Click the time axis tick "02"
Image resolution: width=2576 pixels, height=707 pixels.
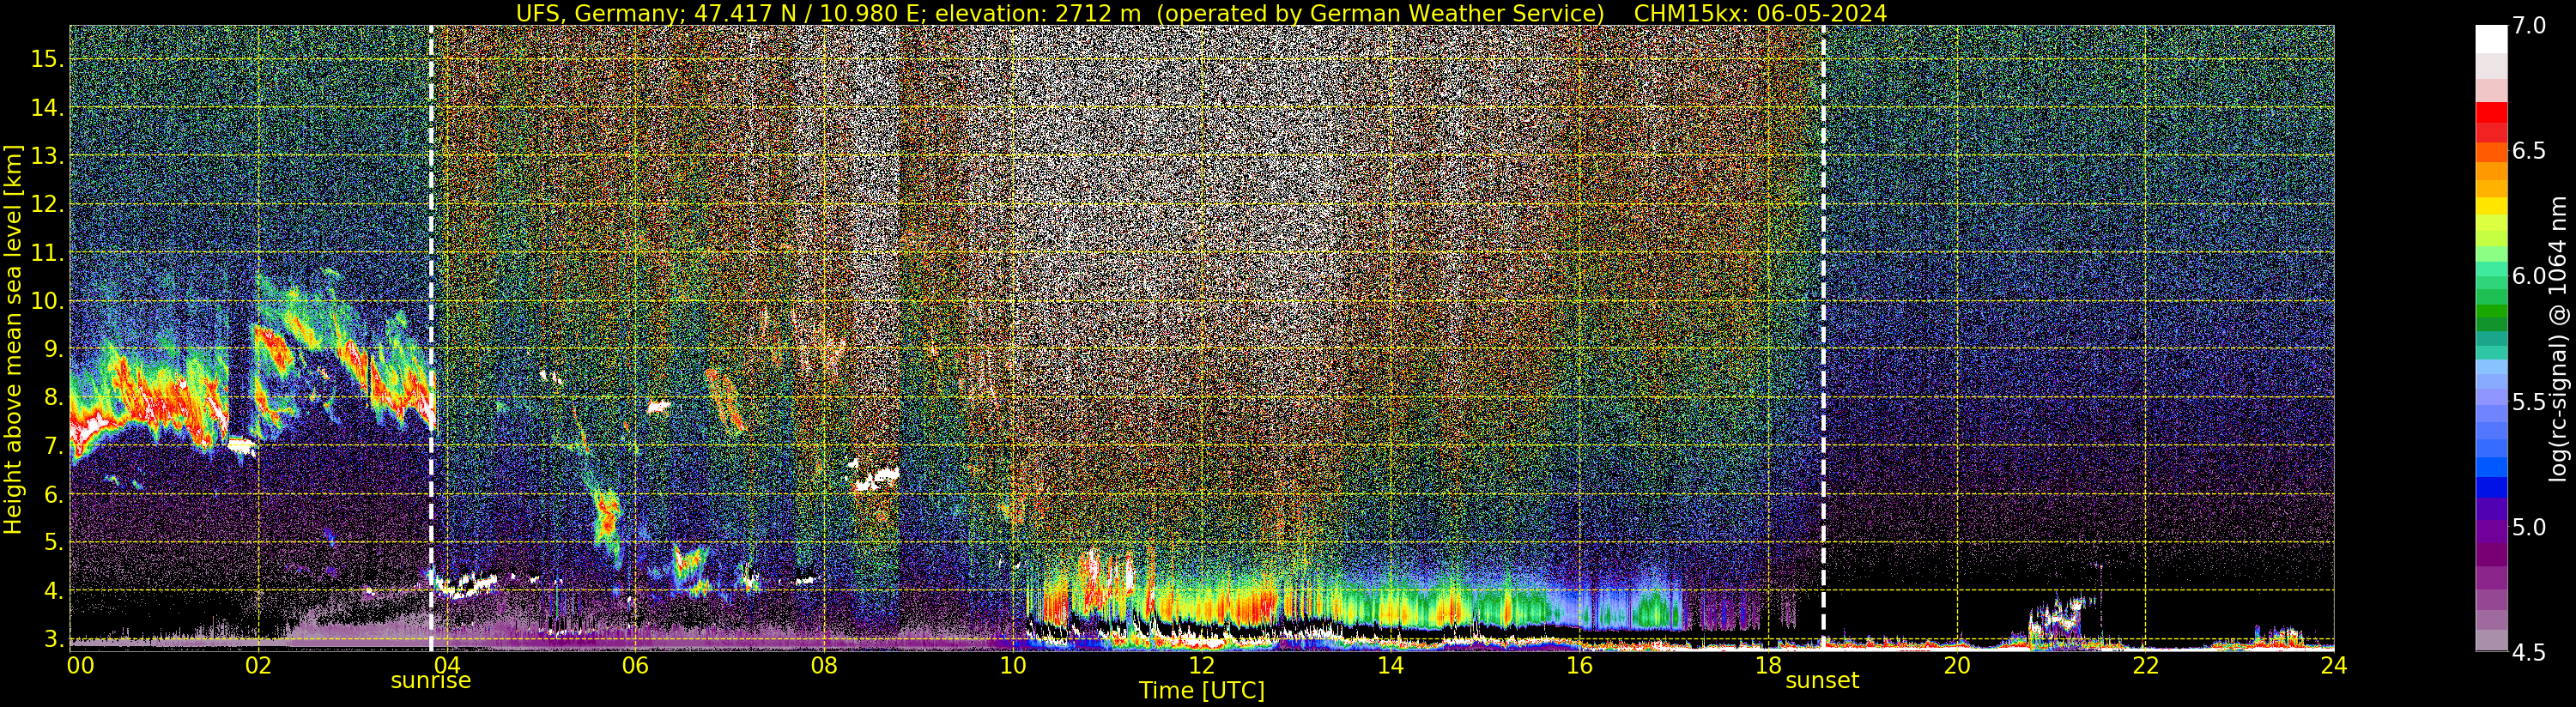pyautogui.click(x=258, y=666)
